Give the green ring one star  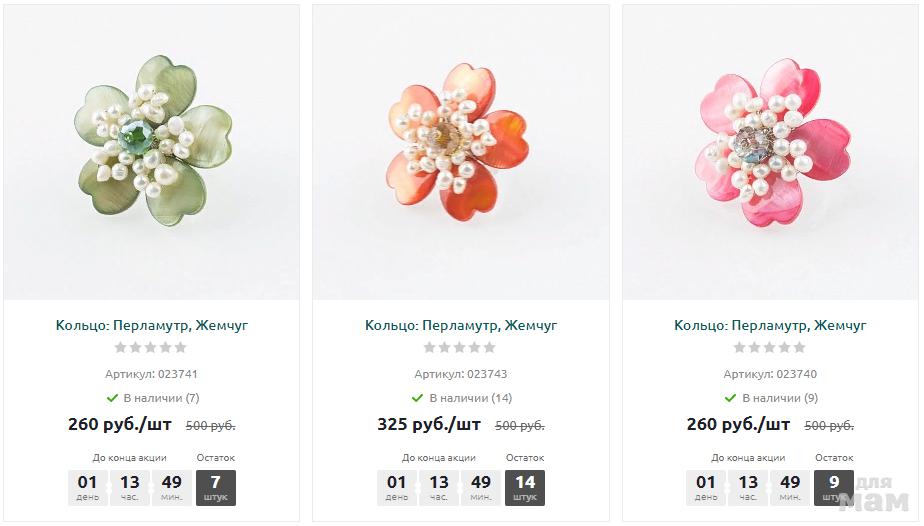[121, 348]
